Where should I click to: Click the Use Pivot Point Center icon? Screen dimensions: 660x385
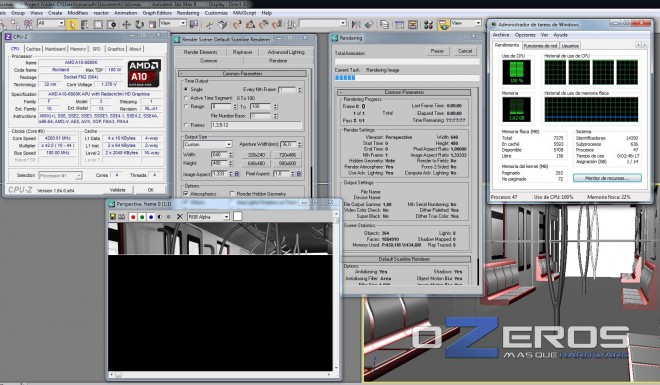click(194, 24)
